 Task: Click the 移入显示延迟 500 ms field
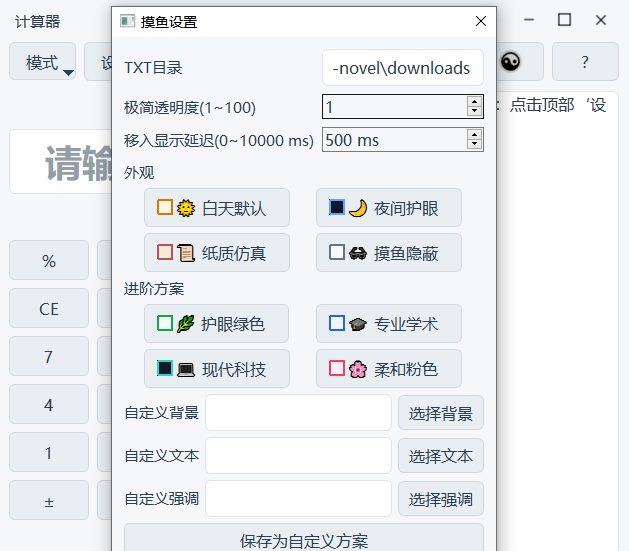(395, 140)
